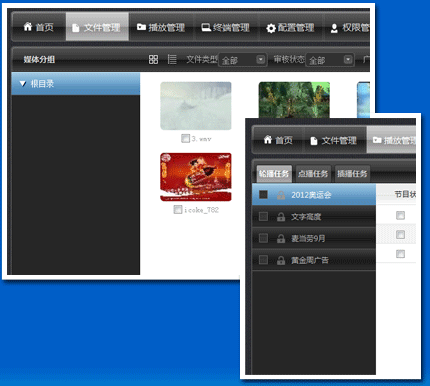The width and height of the screenshot is (430, 386).
Task: Tick the checkbox for 3.wmv
Action: [185, 138]
